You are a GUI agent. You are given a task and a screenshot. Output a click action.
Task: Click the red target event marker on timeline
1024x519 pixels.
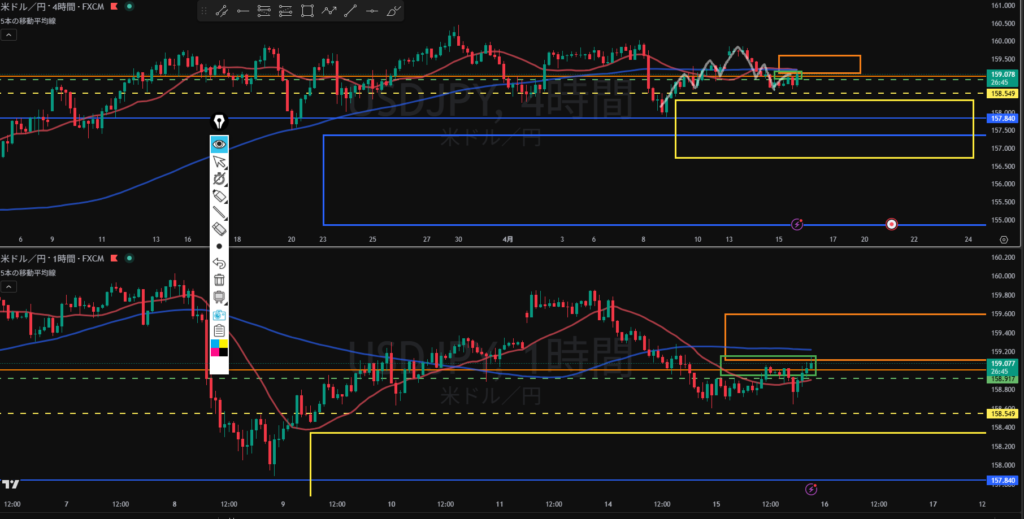click(892, 225)
